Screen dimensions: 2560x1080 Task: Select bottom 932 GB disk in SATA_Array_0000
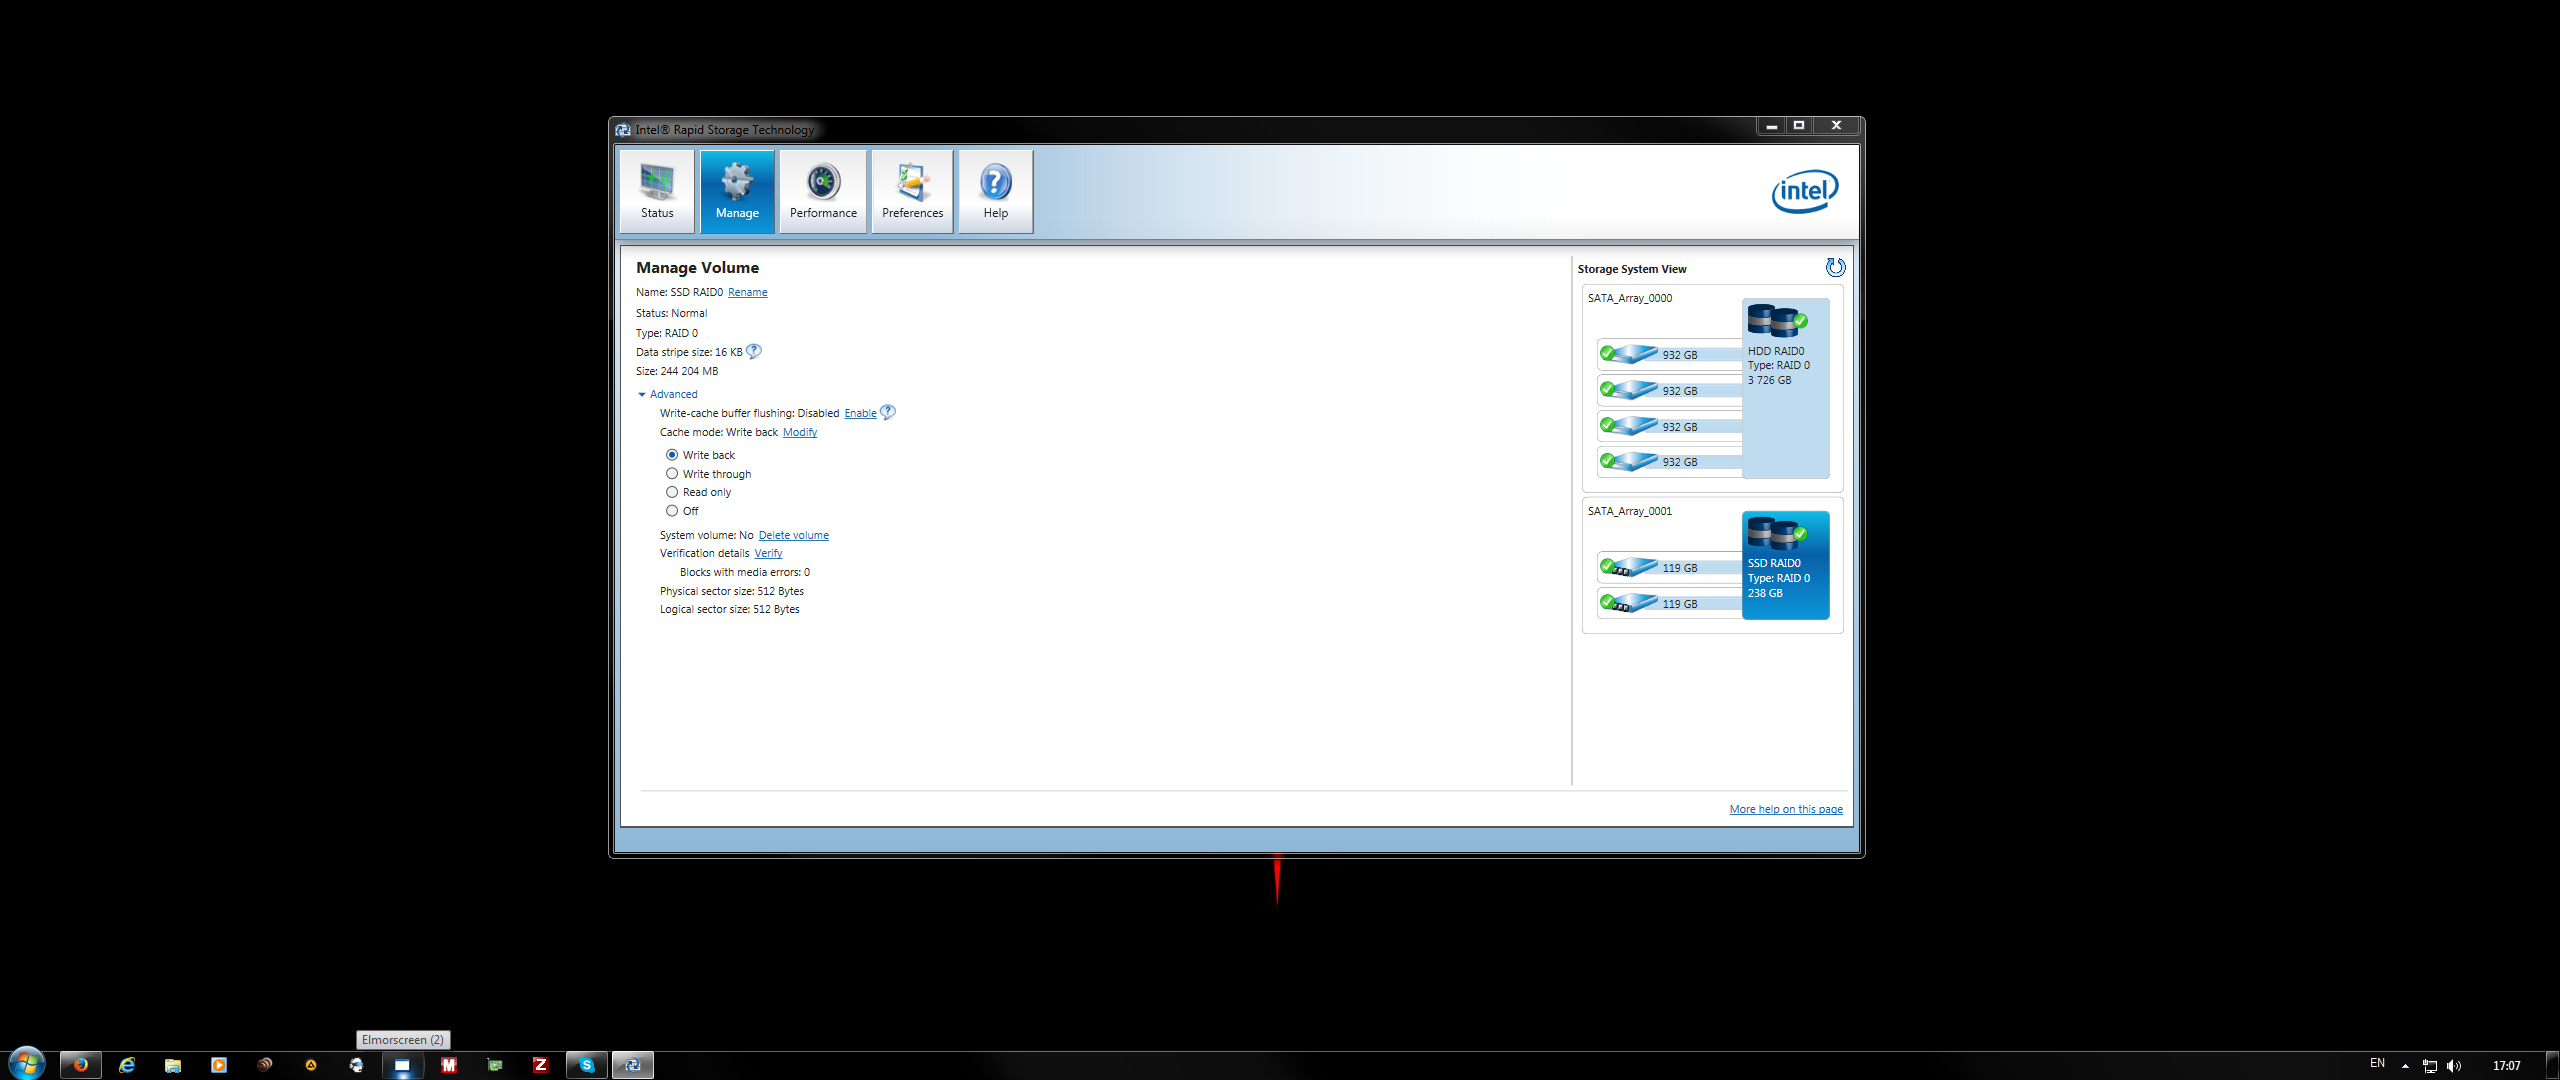click(x=1669, y=461)
